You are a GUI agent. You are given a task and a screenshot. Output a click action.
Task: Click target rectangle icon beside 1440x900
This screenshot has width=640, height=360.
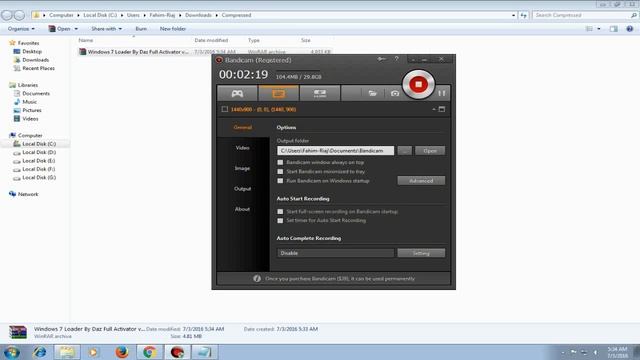tap(224, 109)
